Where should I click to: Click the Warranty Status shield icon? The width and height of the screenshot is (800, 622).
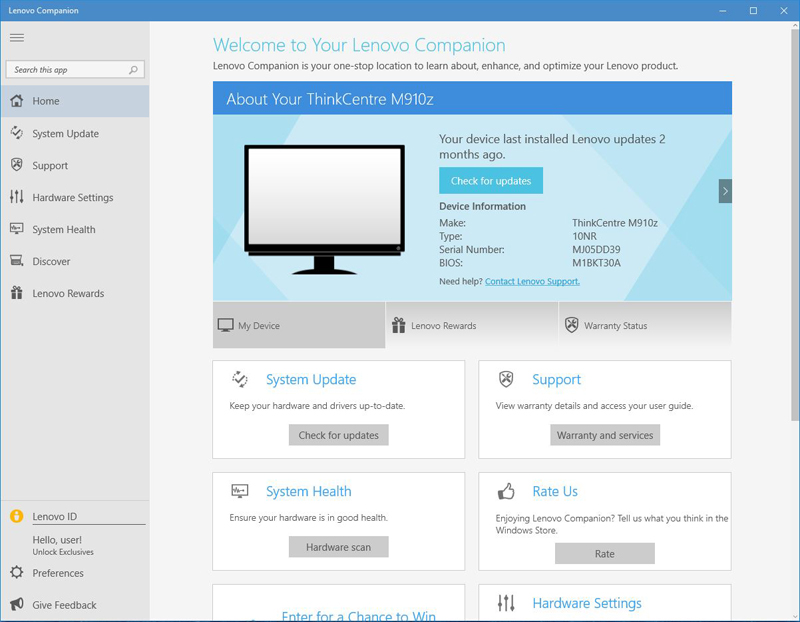pyautogui.click(x=571, y=325)
